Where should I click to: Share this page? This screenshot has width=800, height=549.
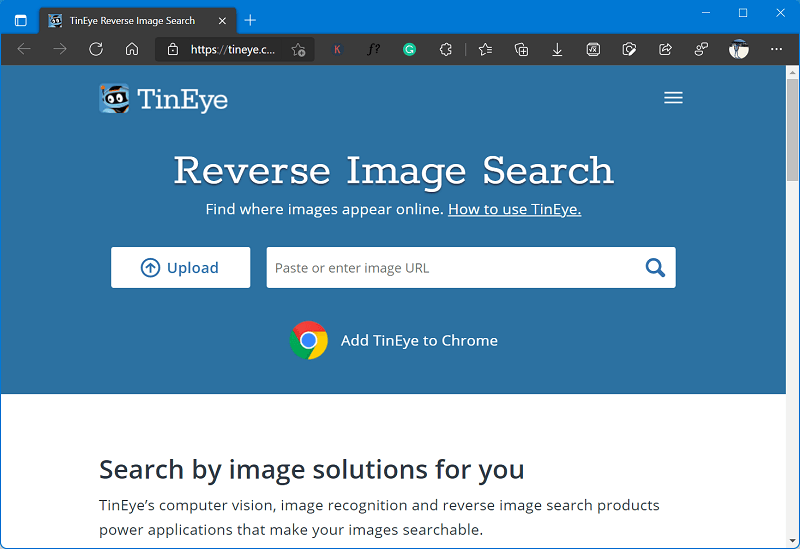pyautogui.click(x=665, y=49)
